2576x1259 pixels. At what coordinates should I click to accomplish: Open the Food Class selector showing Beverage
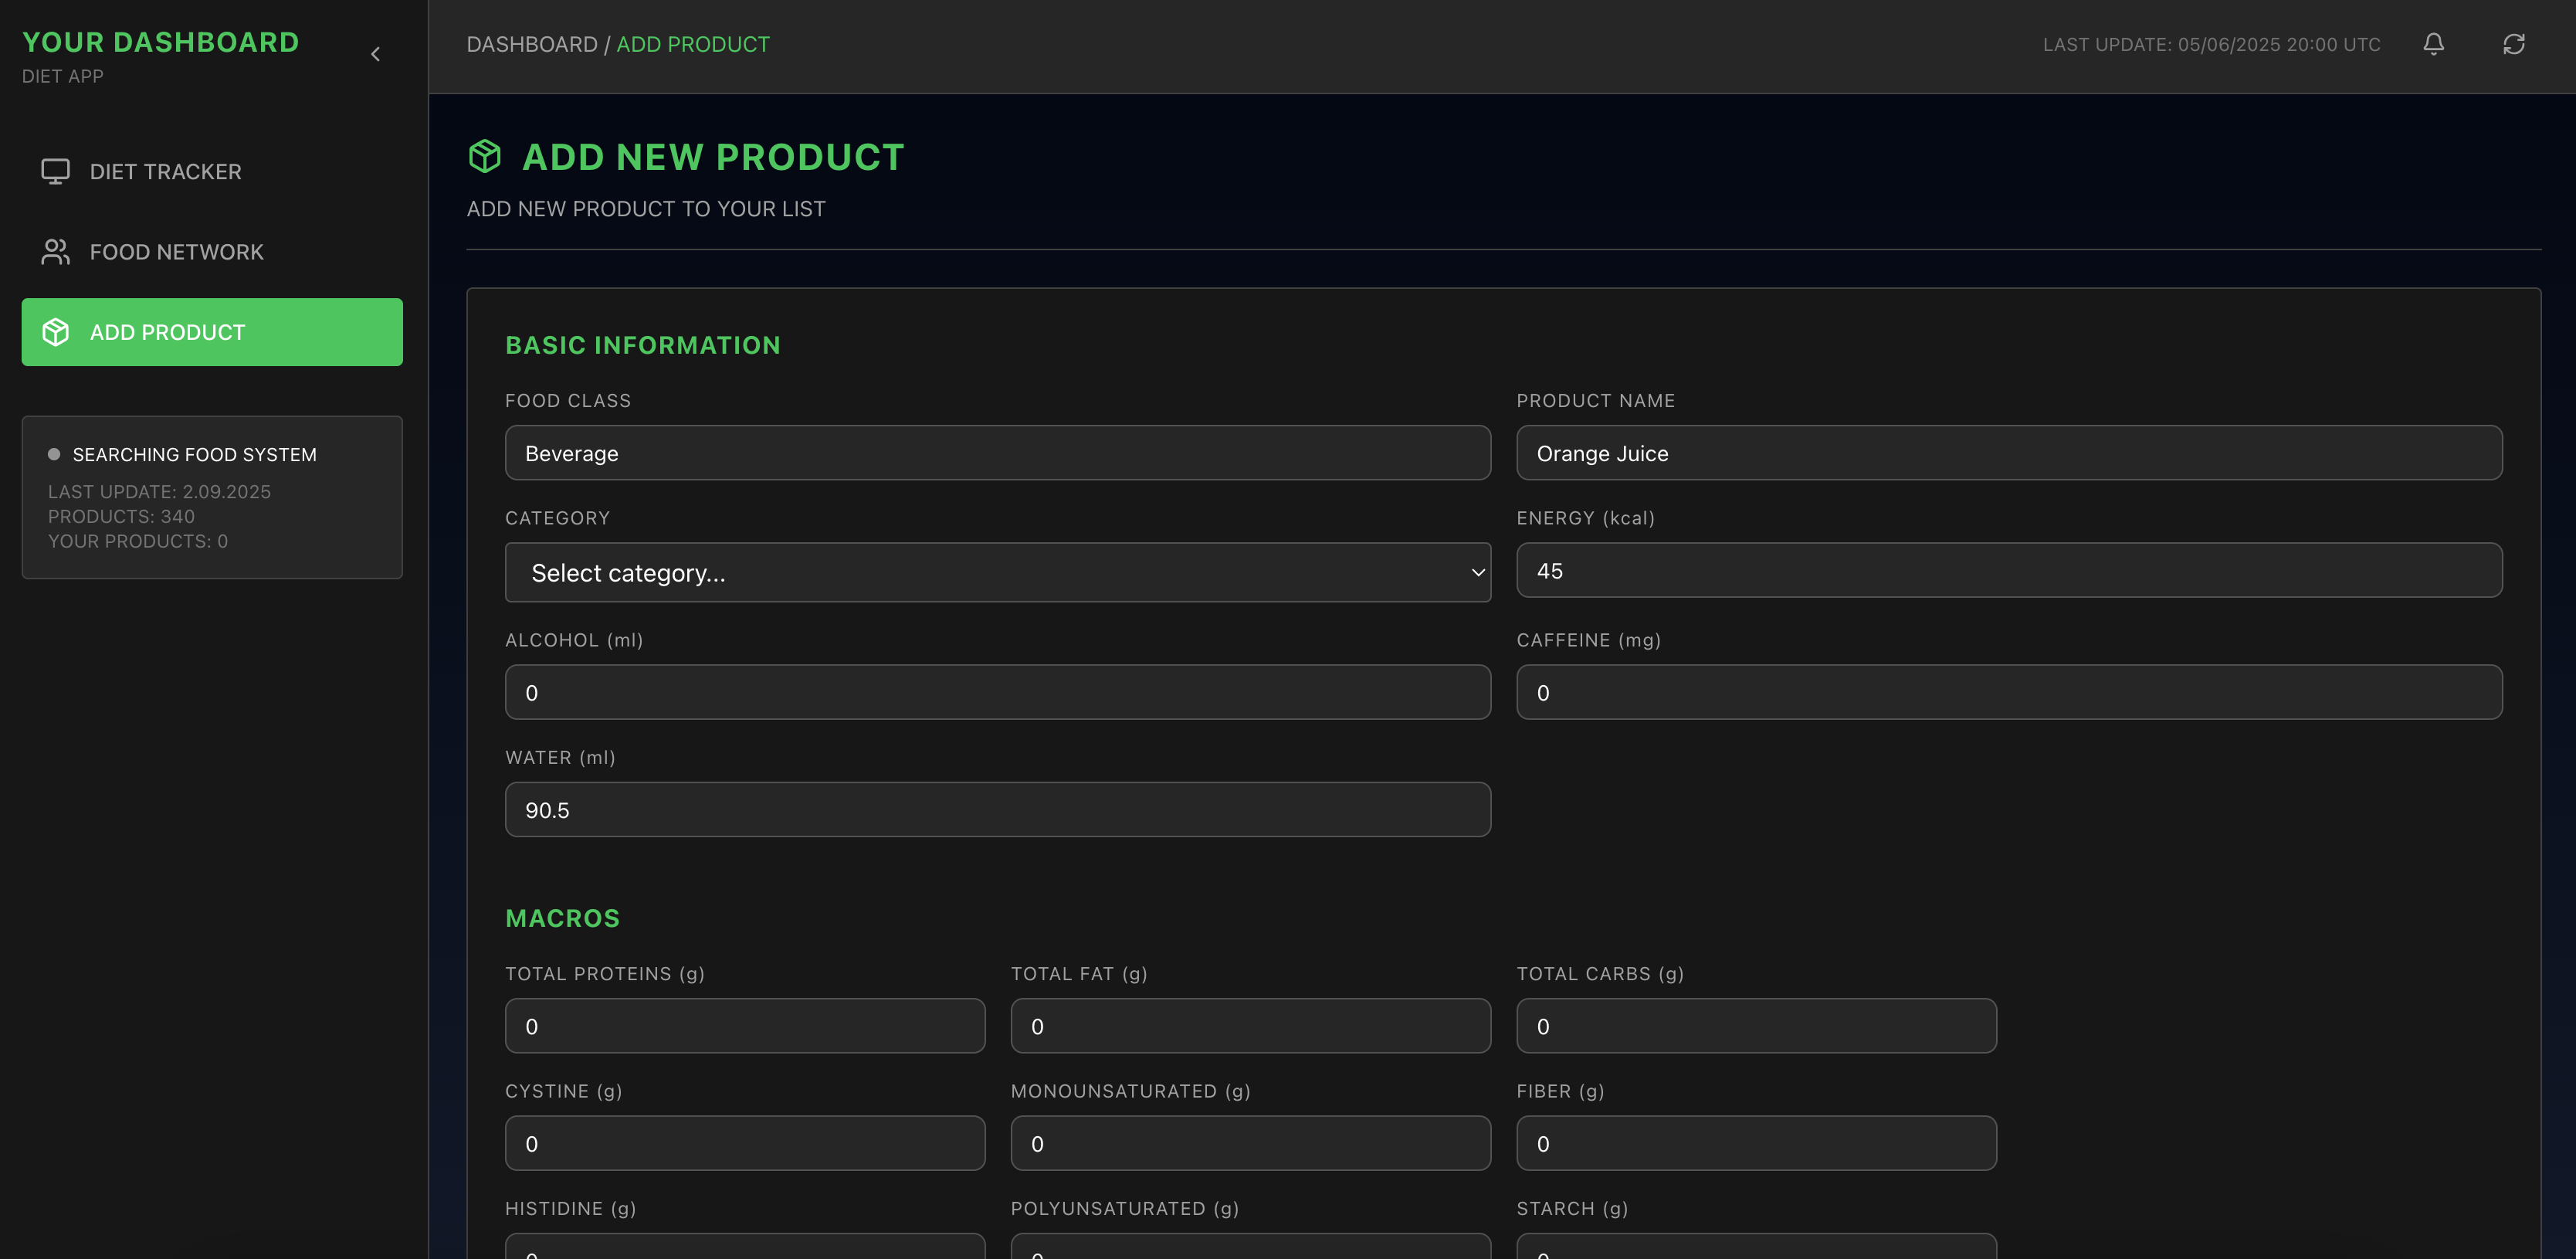click(x=997, y=452)
